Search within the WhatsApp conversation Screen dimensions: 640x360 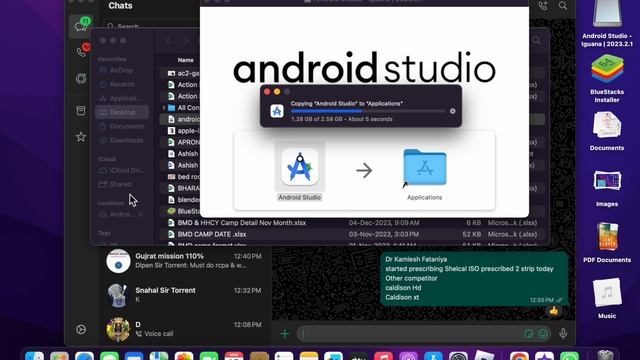pos(563,6)
